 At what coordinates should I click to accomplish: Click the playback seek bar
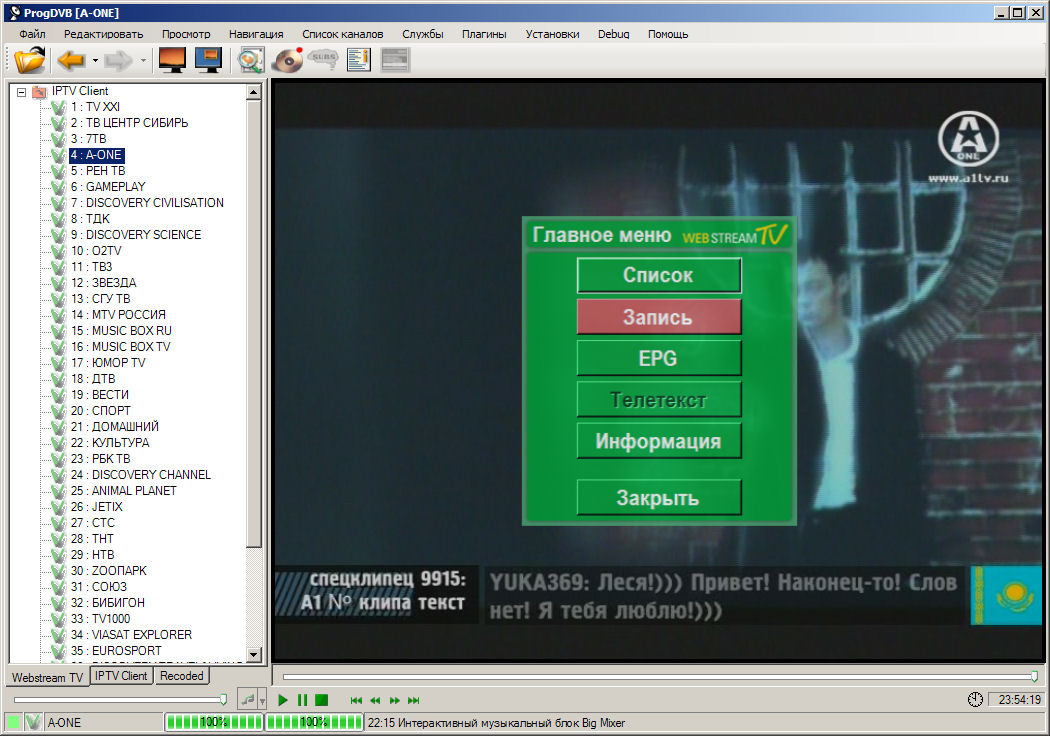pos(660,677)
